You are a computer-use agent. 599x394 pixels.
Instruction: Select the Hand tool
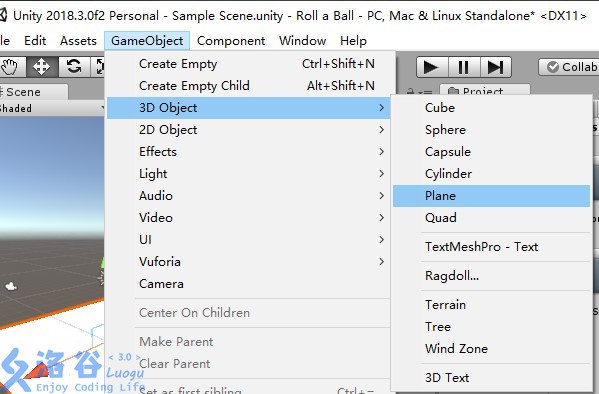point(11,67)
